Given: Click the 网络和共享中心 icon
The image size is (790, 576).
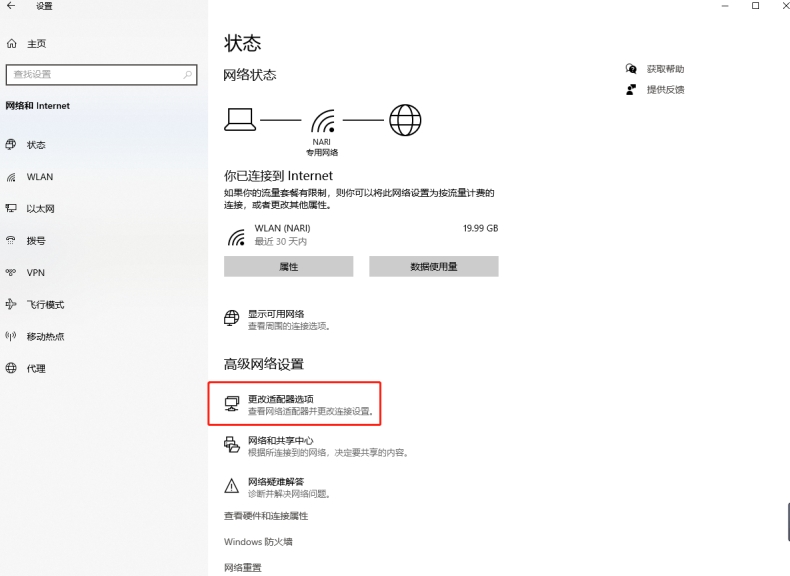Looking at the screenshot, I should pyautogui.click(x=232, y=444).
